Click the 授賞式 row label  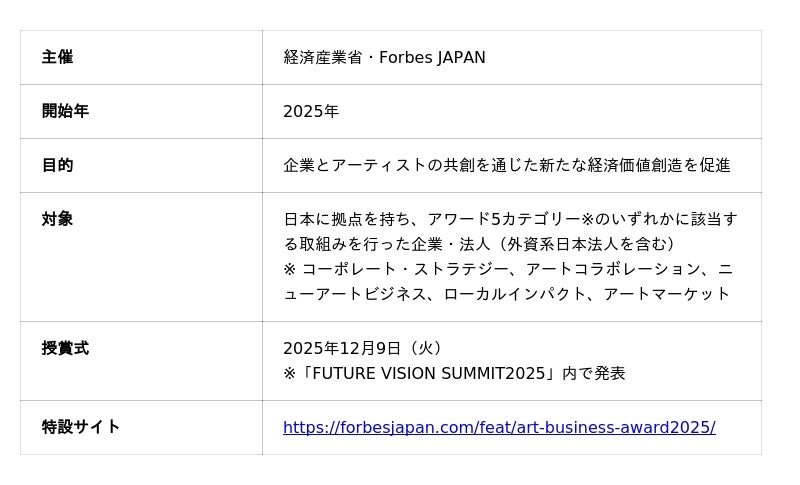pyautogui.click(x=65, y=349)
